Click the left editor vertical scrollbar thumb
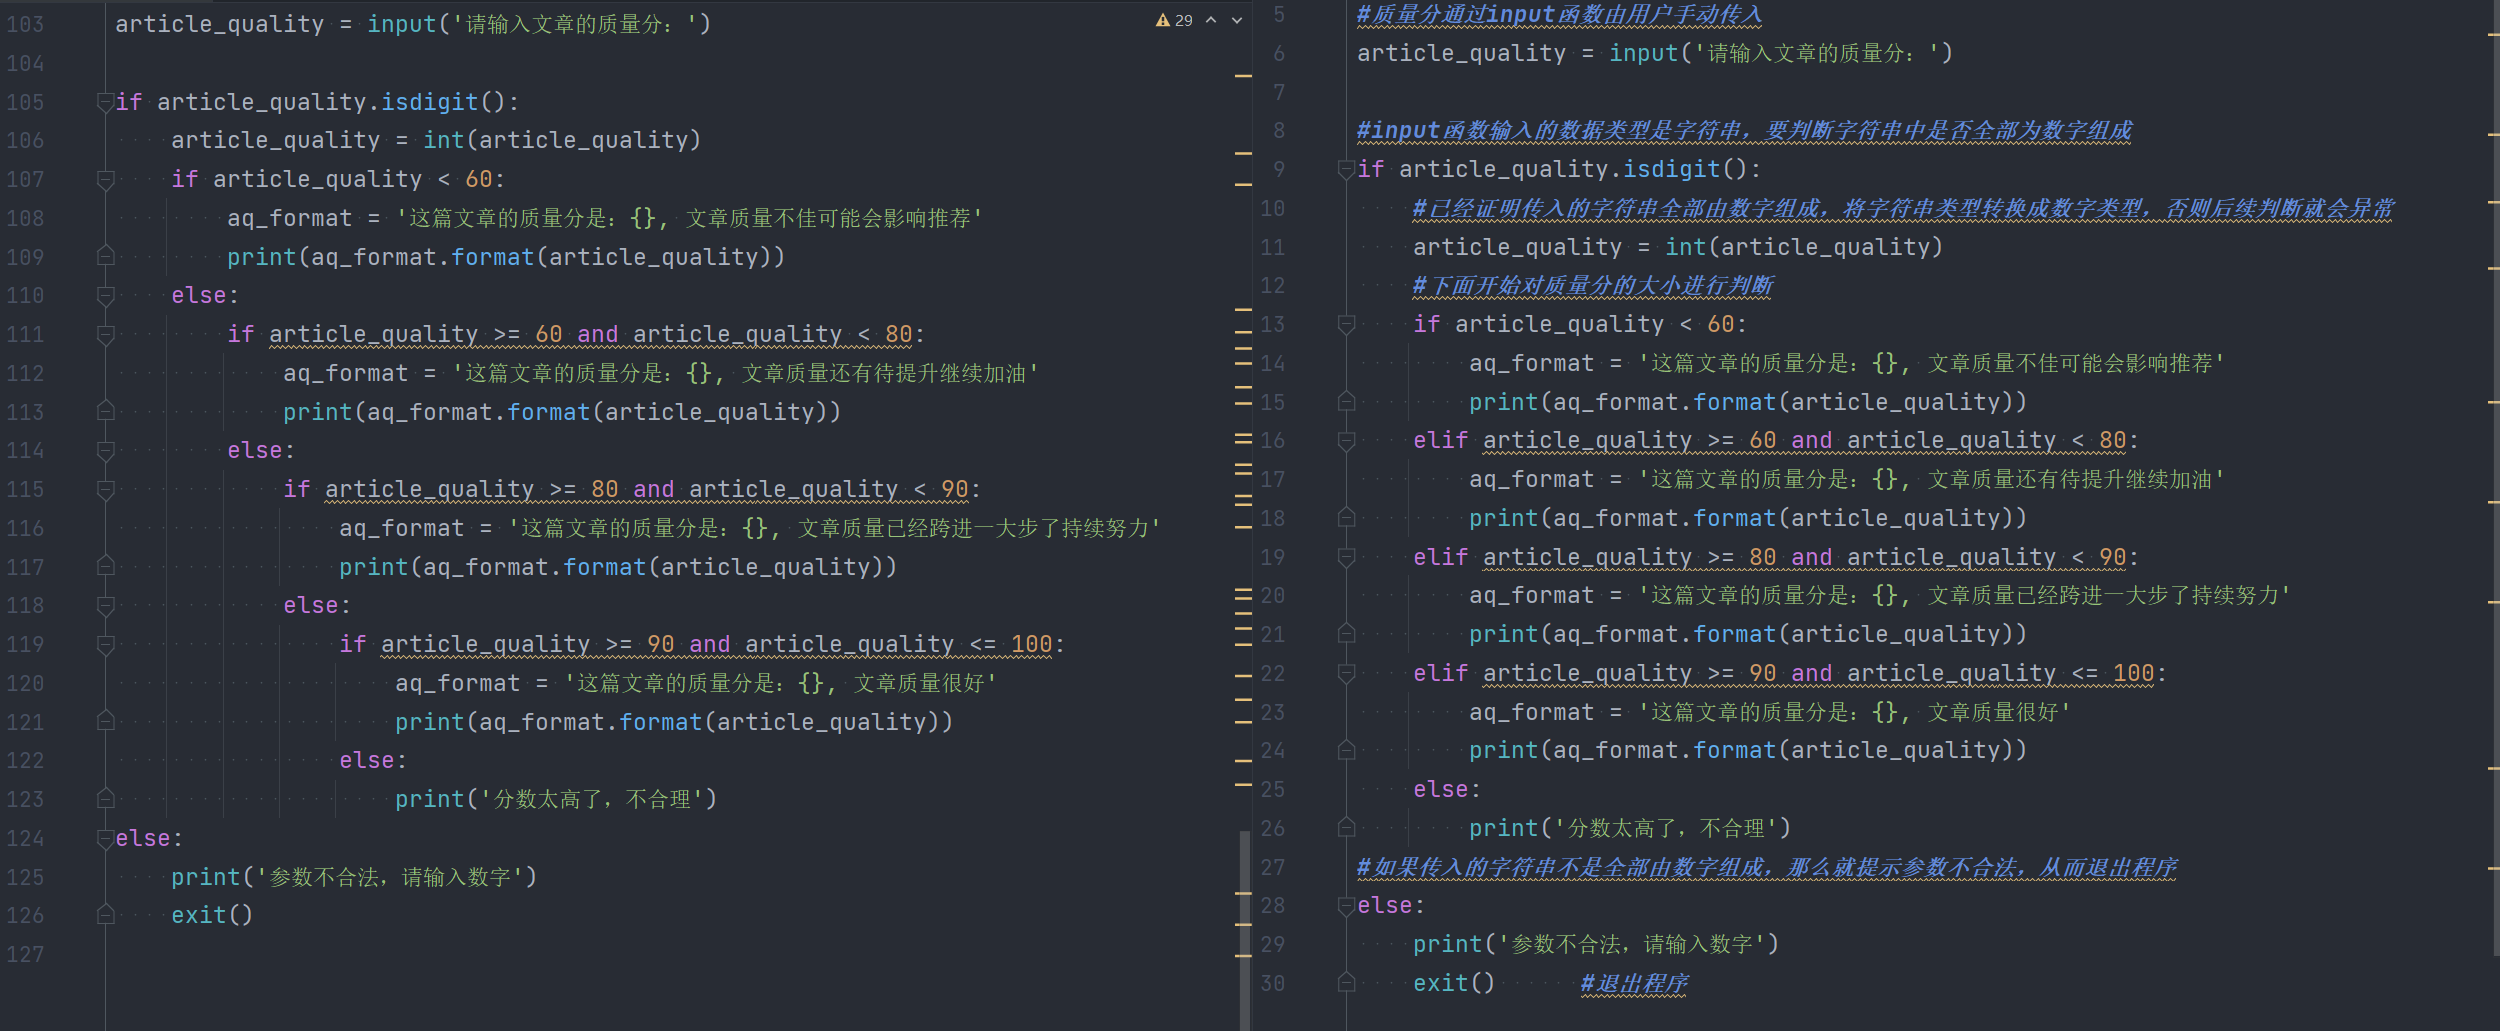The width and height of the screenshot is (2500, 1031). pyautogui.click(x=1245, y=930)
